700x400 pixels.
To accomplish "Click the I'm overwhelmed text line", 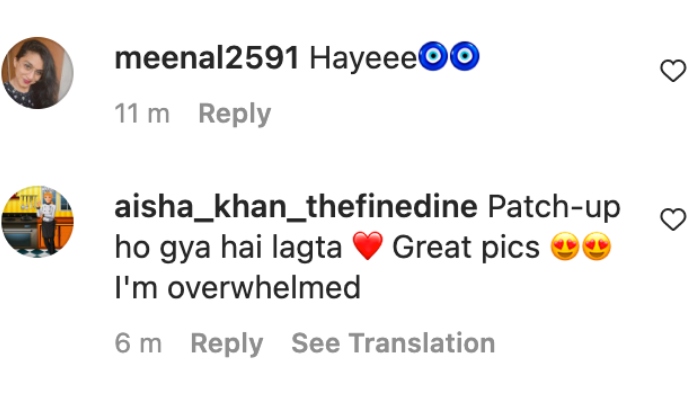I will point(238,288).
